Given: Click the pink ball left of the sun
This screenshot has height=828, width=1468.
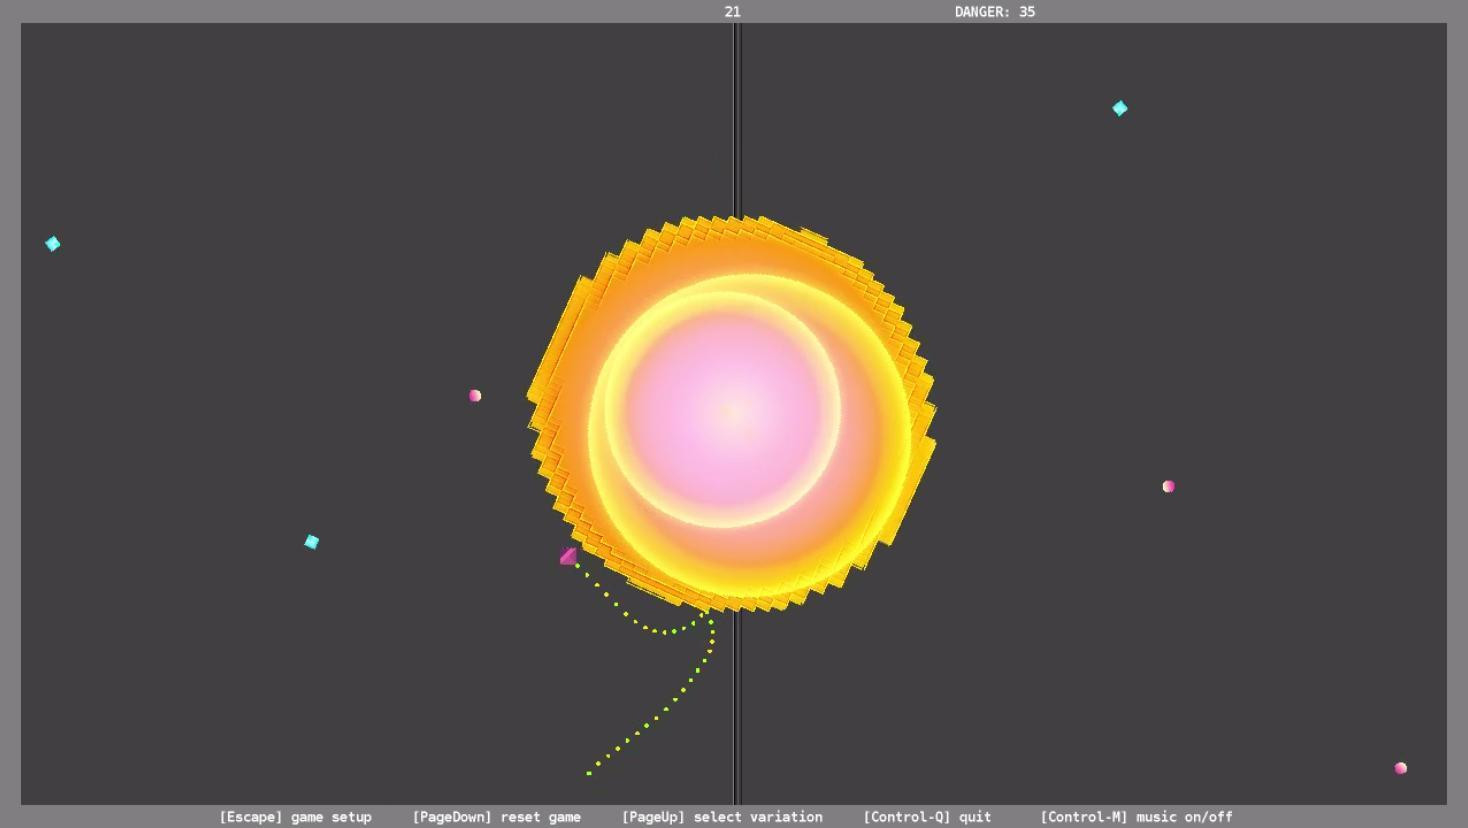Looking at the screenshot, I should (x=475, y=396).
